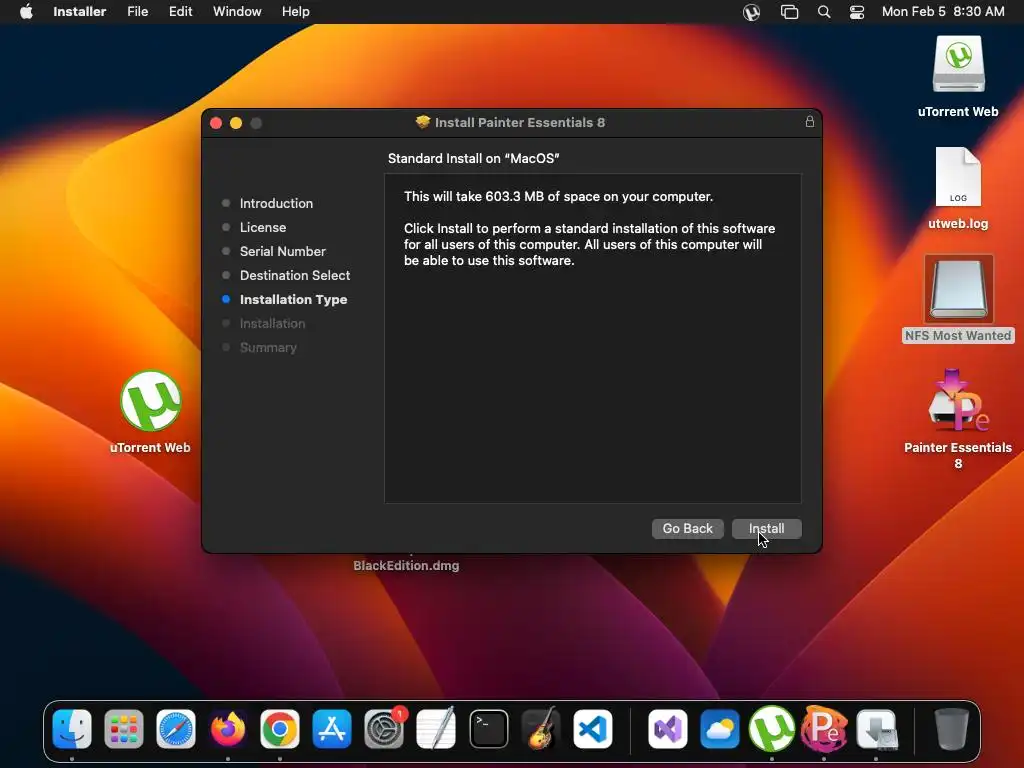Open the Apple menu

point(26,12)
